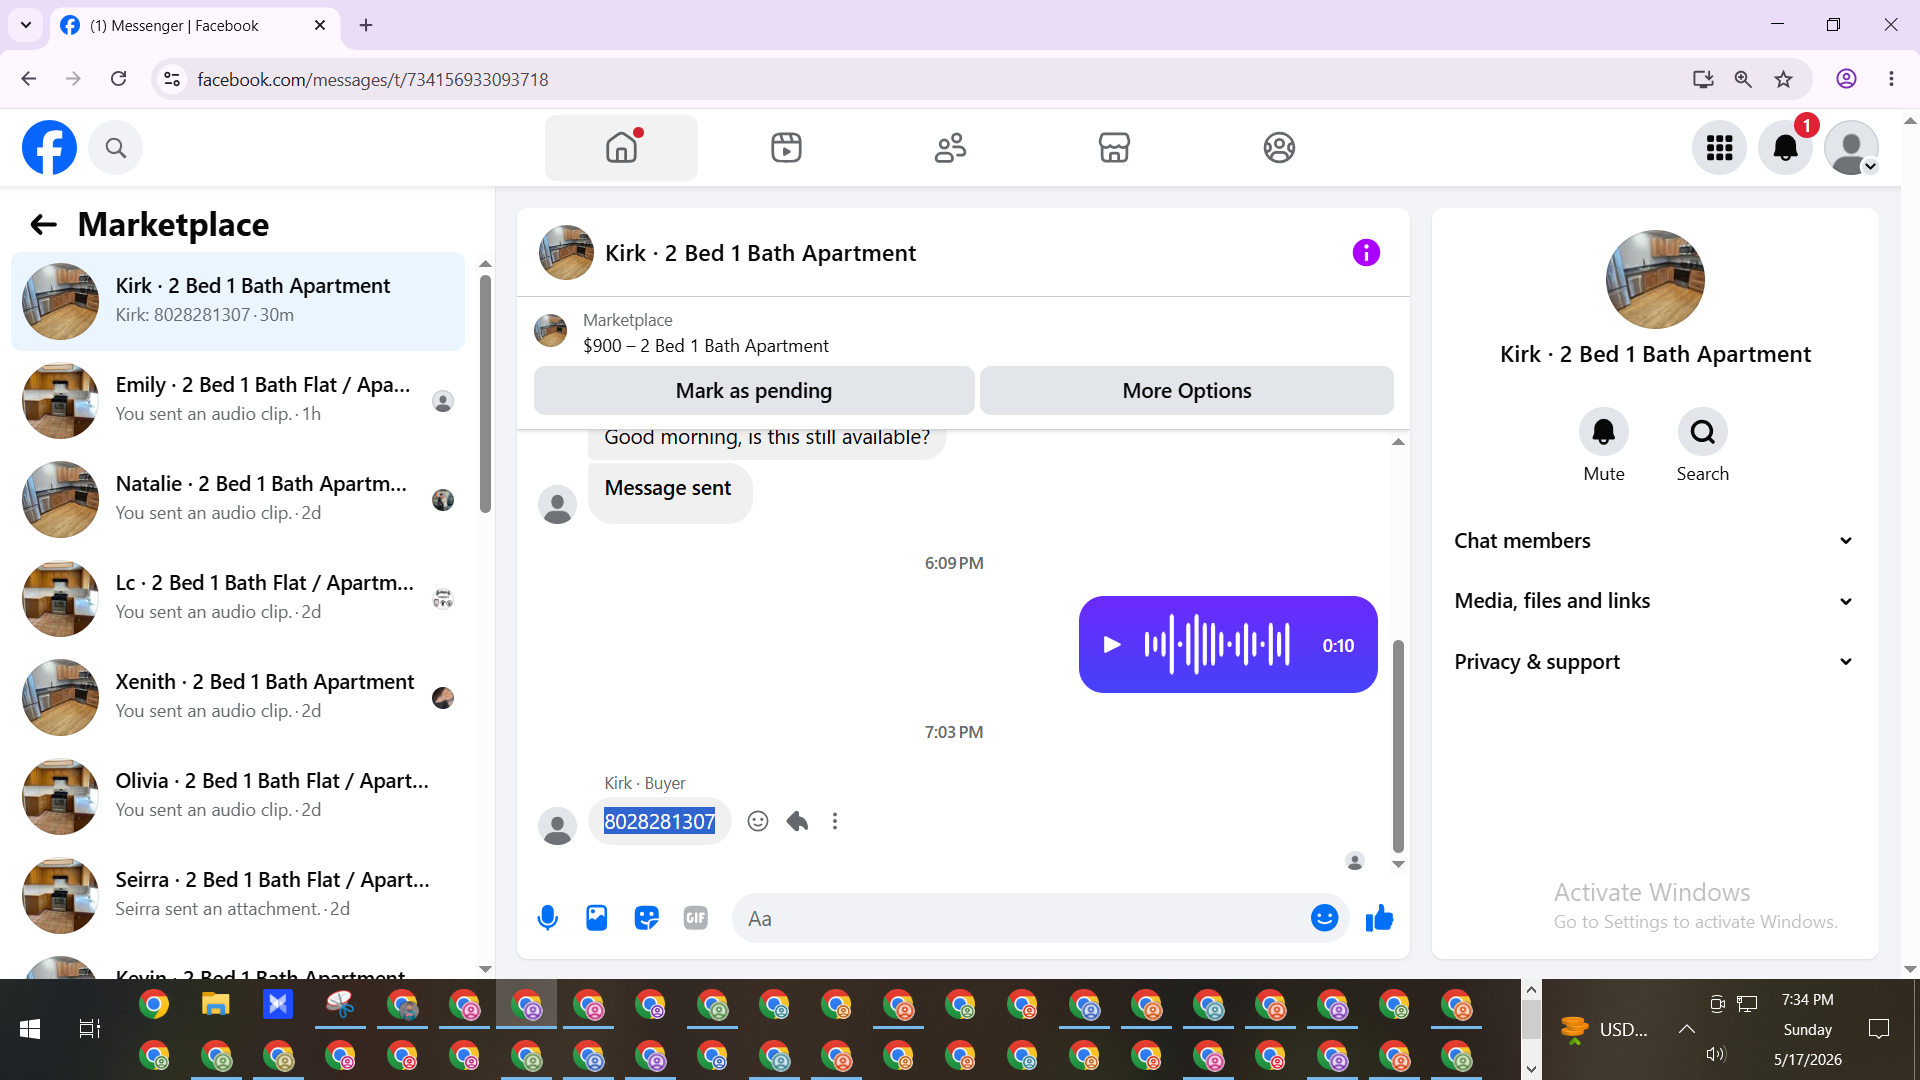Choose a sticker
Screen dimensions: 1920x1080
(x=646, y=918)
